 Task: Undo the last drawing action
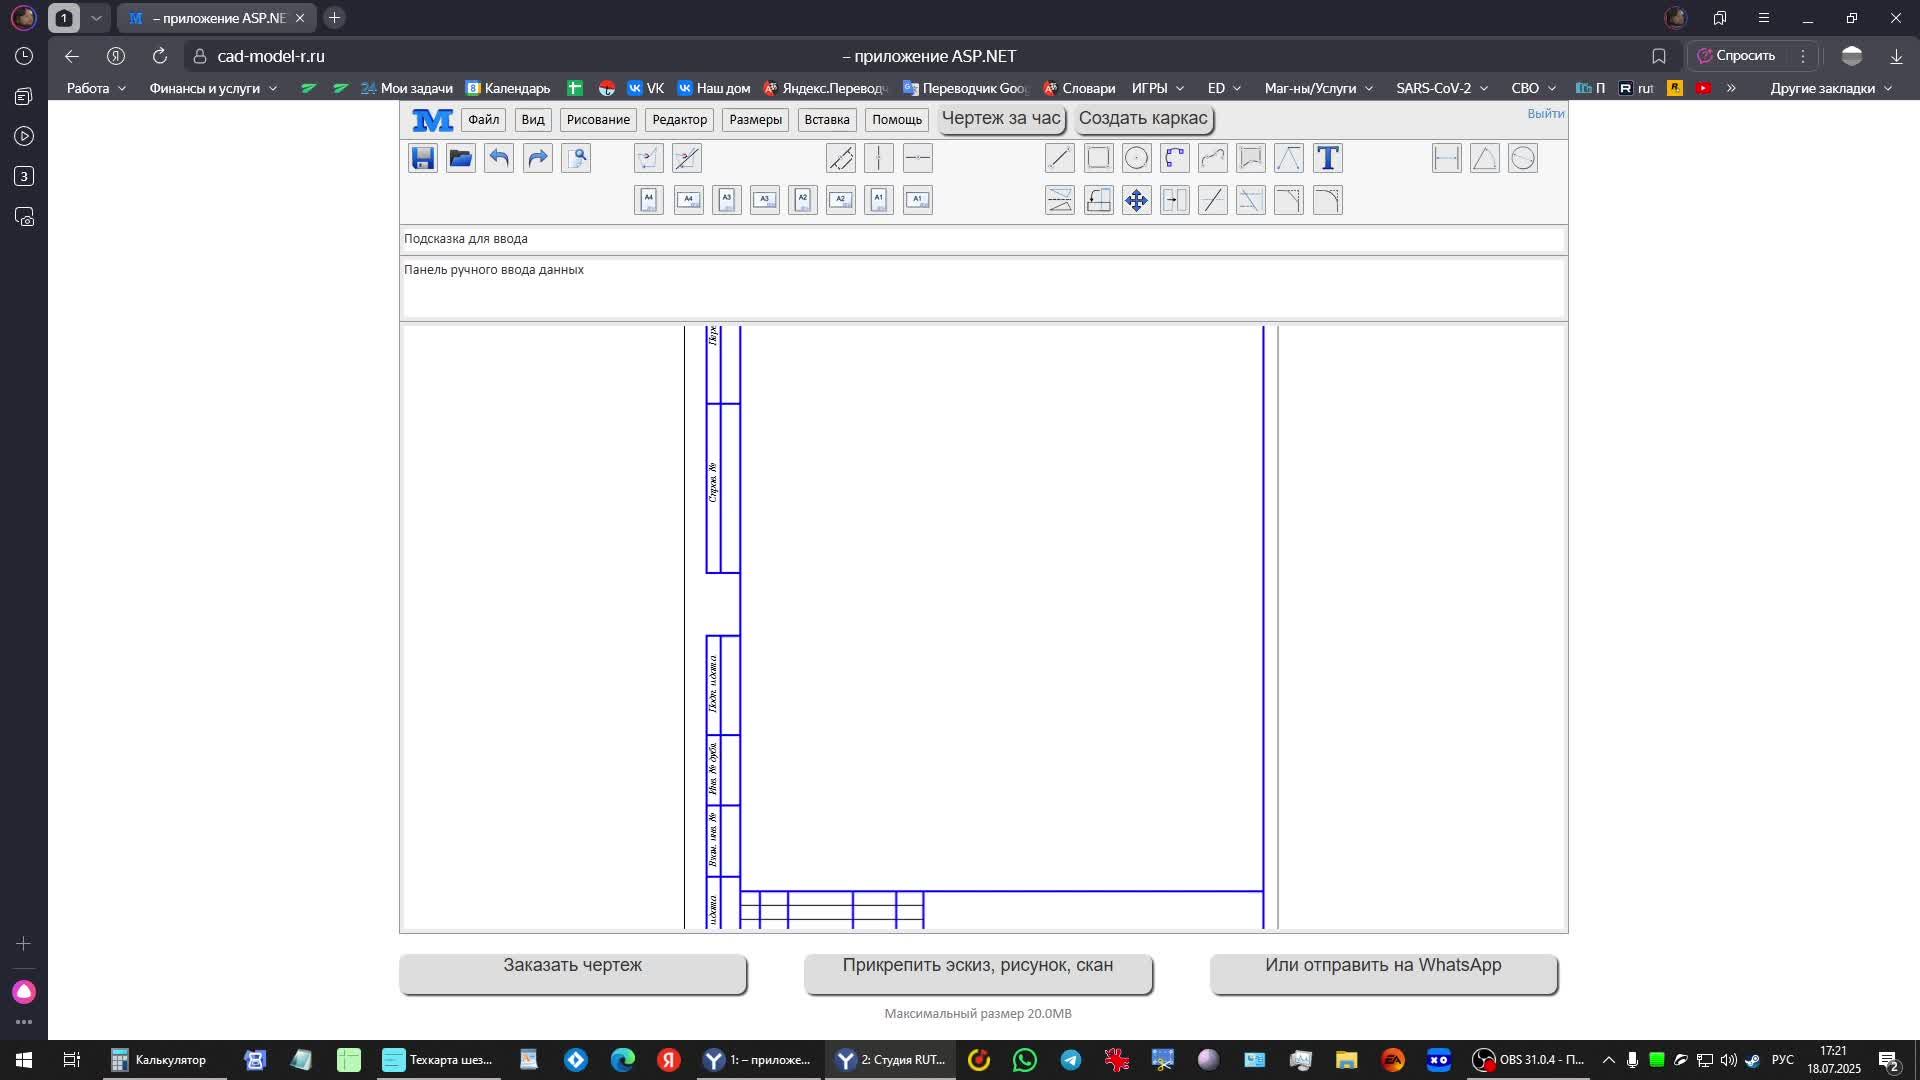499,158
